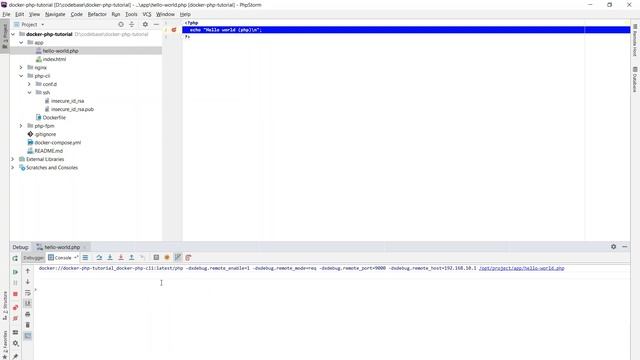
Task: Click Collapse All in Project panel
Action: [131, 24]
